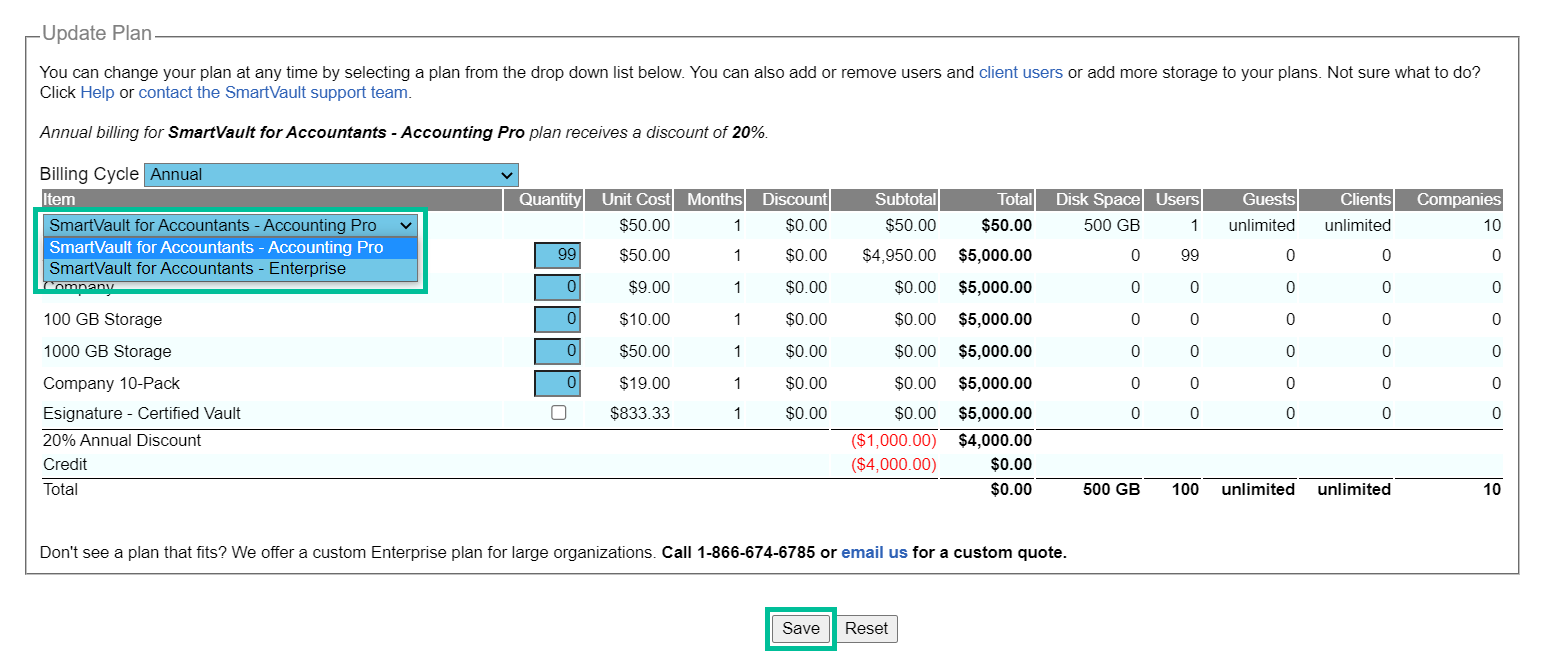
Task: Click the Credit row label
Action: [x=65, y=465]
